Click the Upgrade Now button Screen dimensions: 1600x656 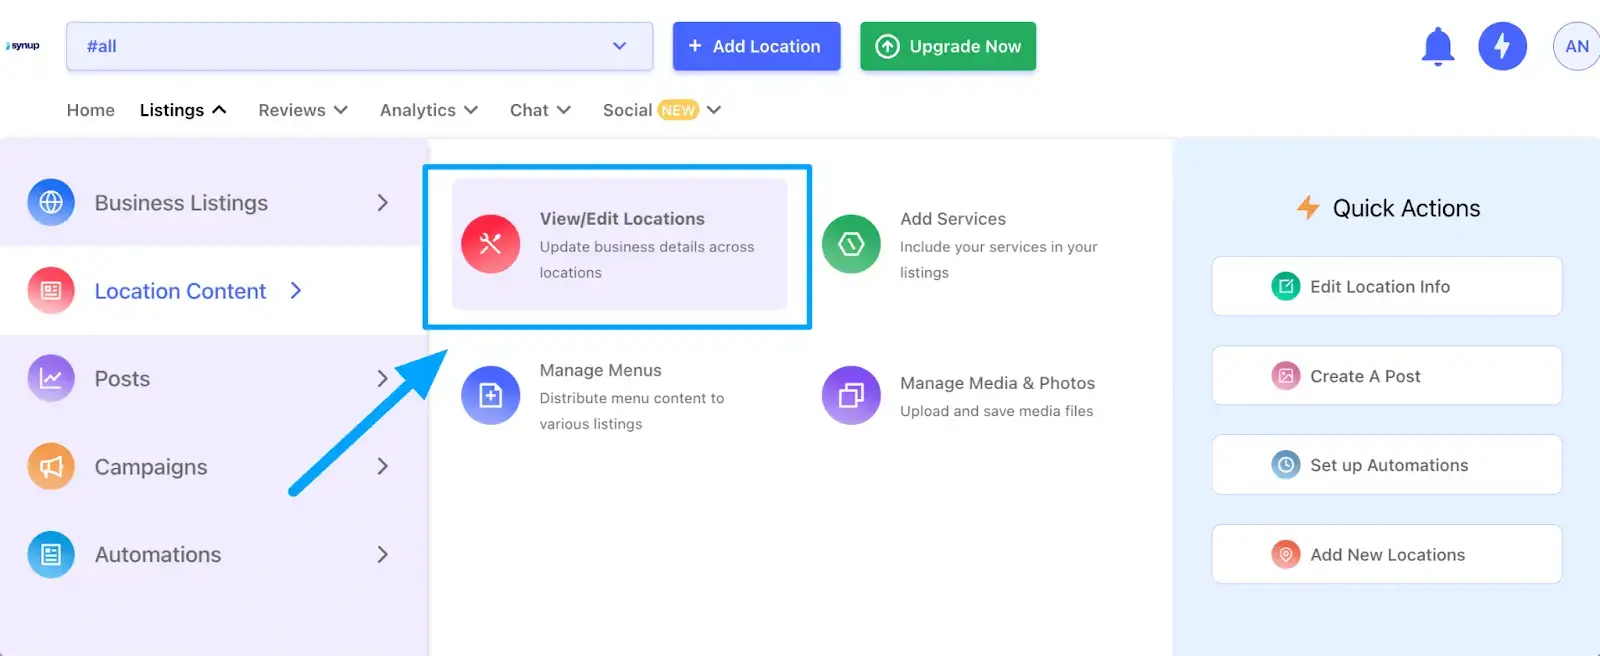(x=948, y=46)
